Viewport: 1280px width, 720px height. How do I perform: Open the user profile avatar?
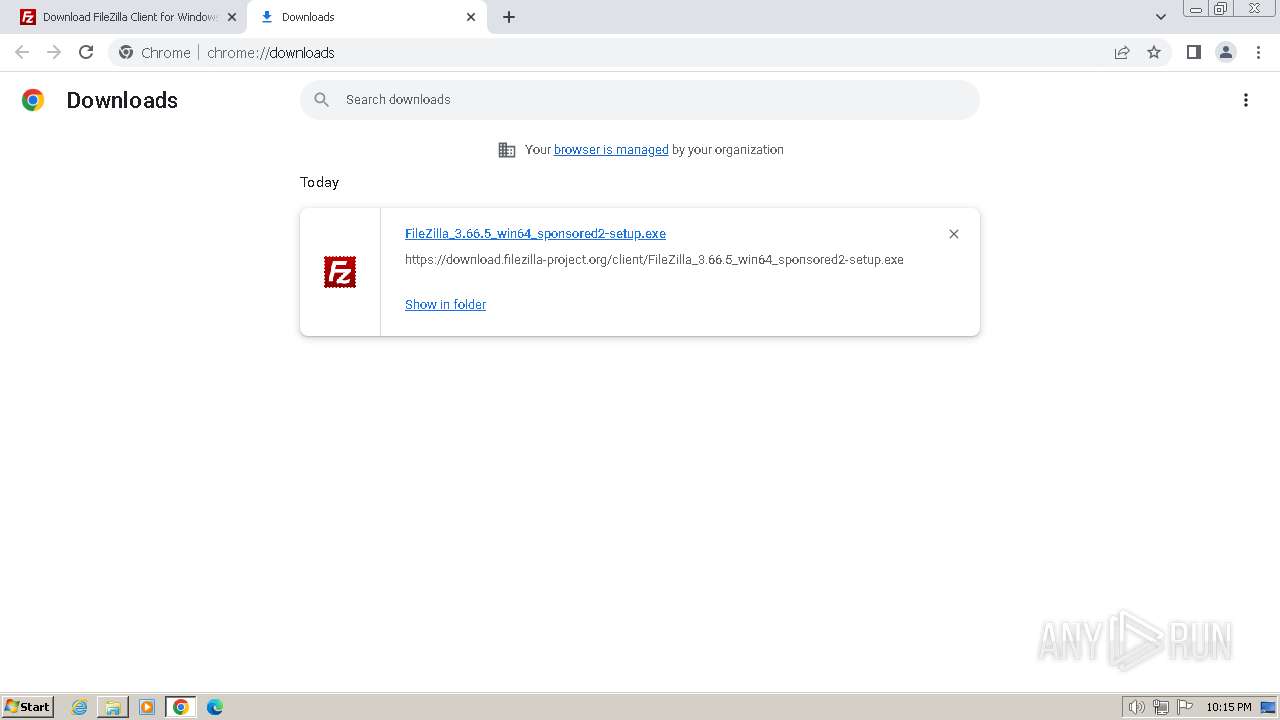point(1226,52)
